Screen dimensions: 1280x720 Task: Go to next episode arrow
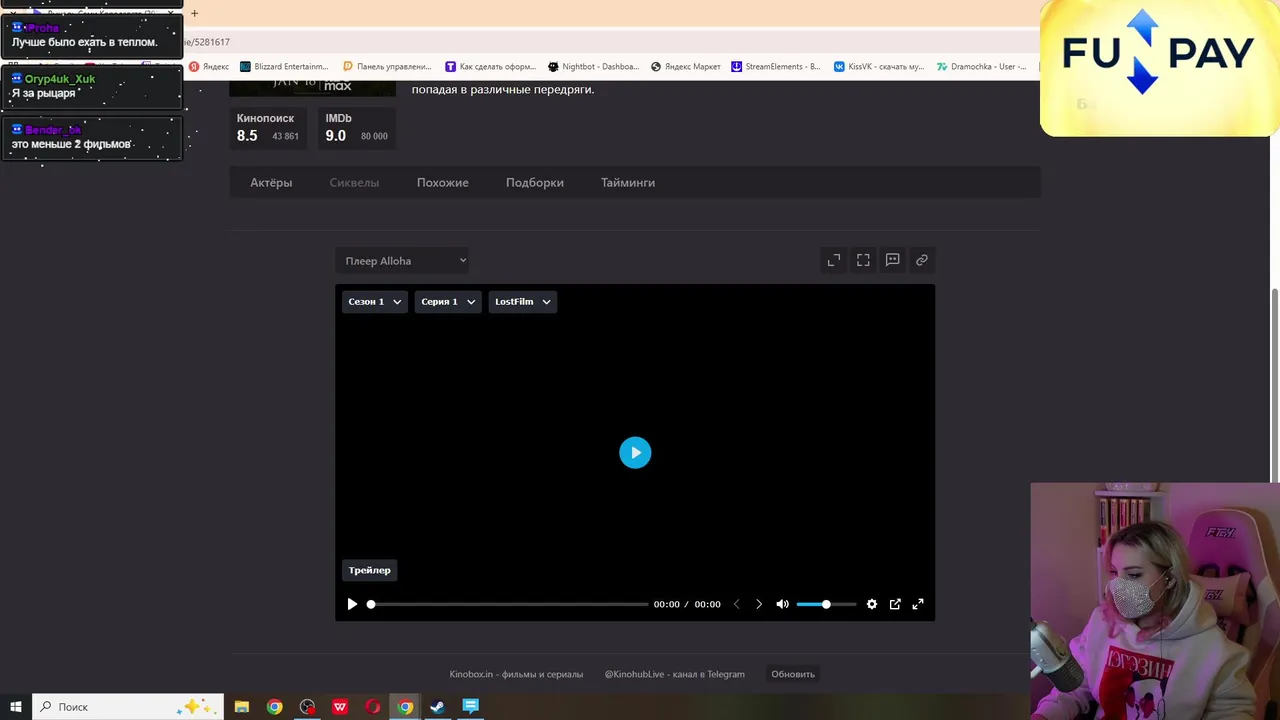[x=759, y=604]
